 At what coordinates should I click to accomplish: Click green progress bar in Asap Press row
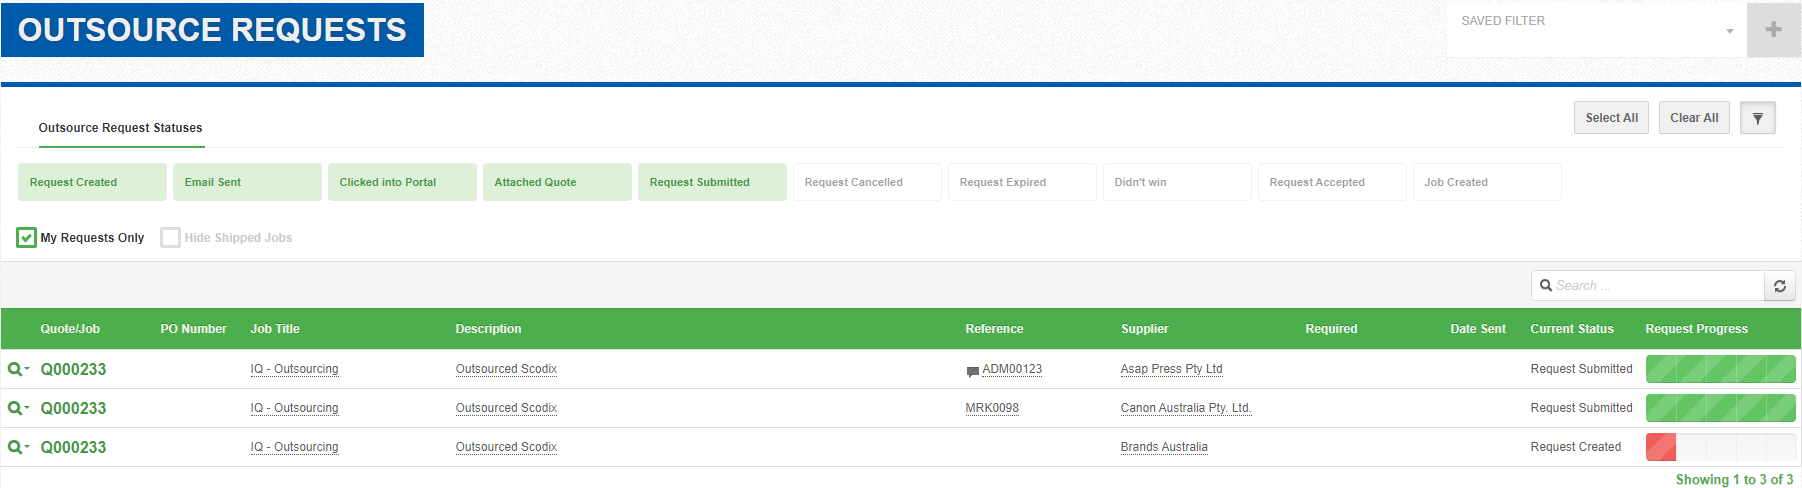pyautogui.click(x=1720, y=369)
